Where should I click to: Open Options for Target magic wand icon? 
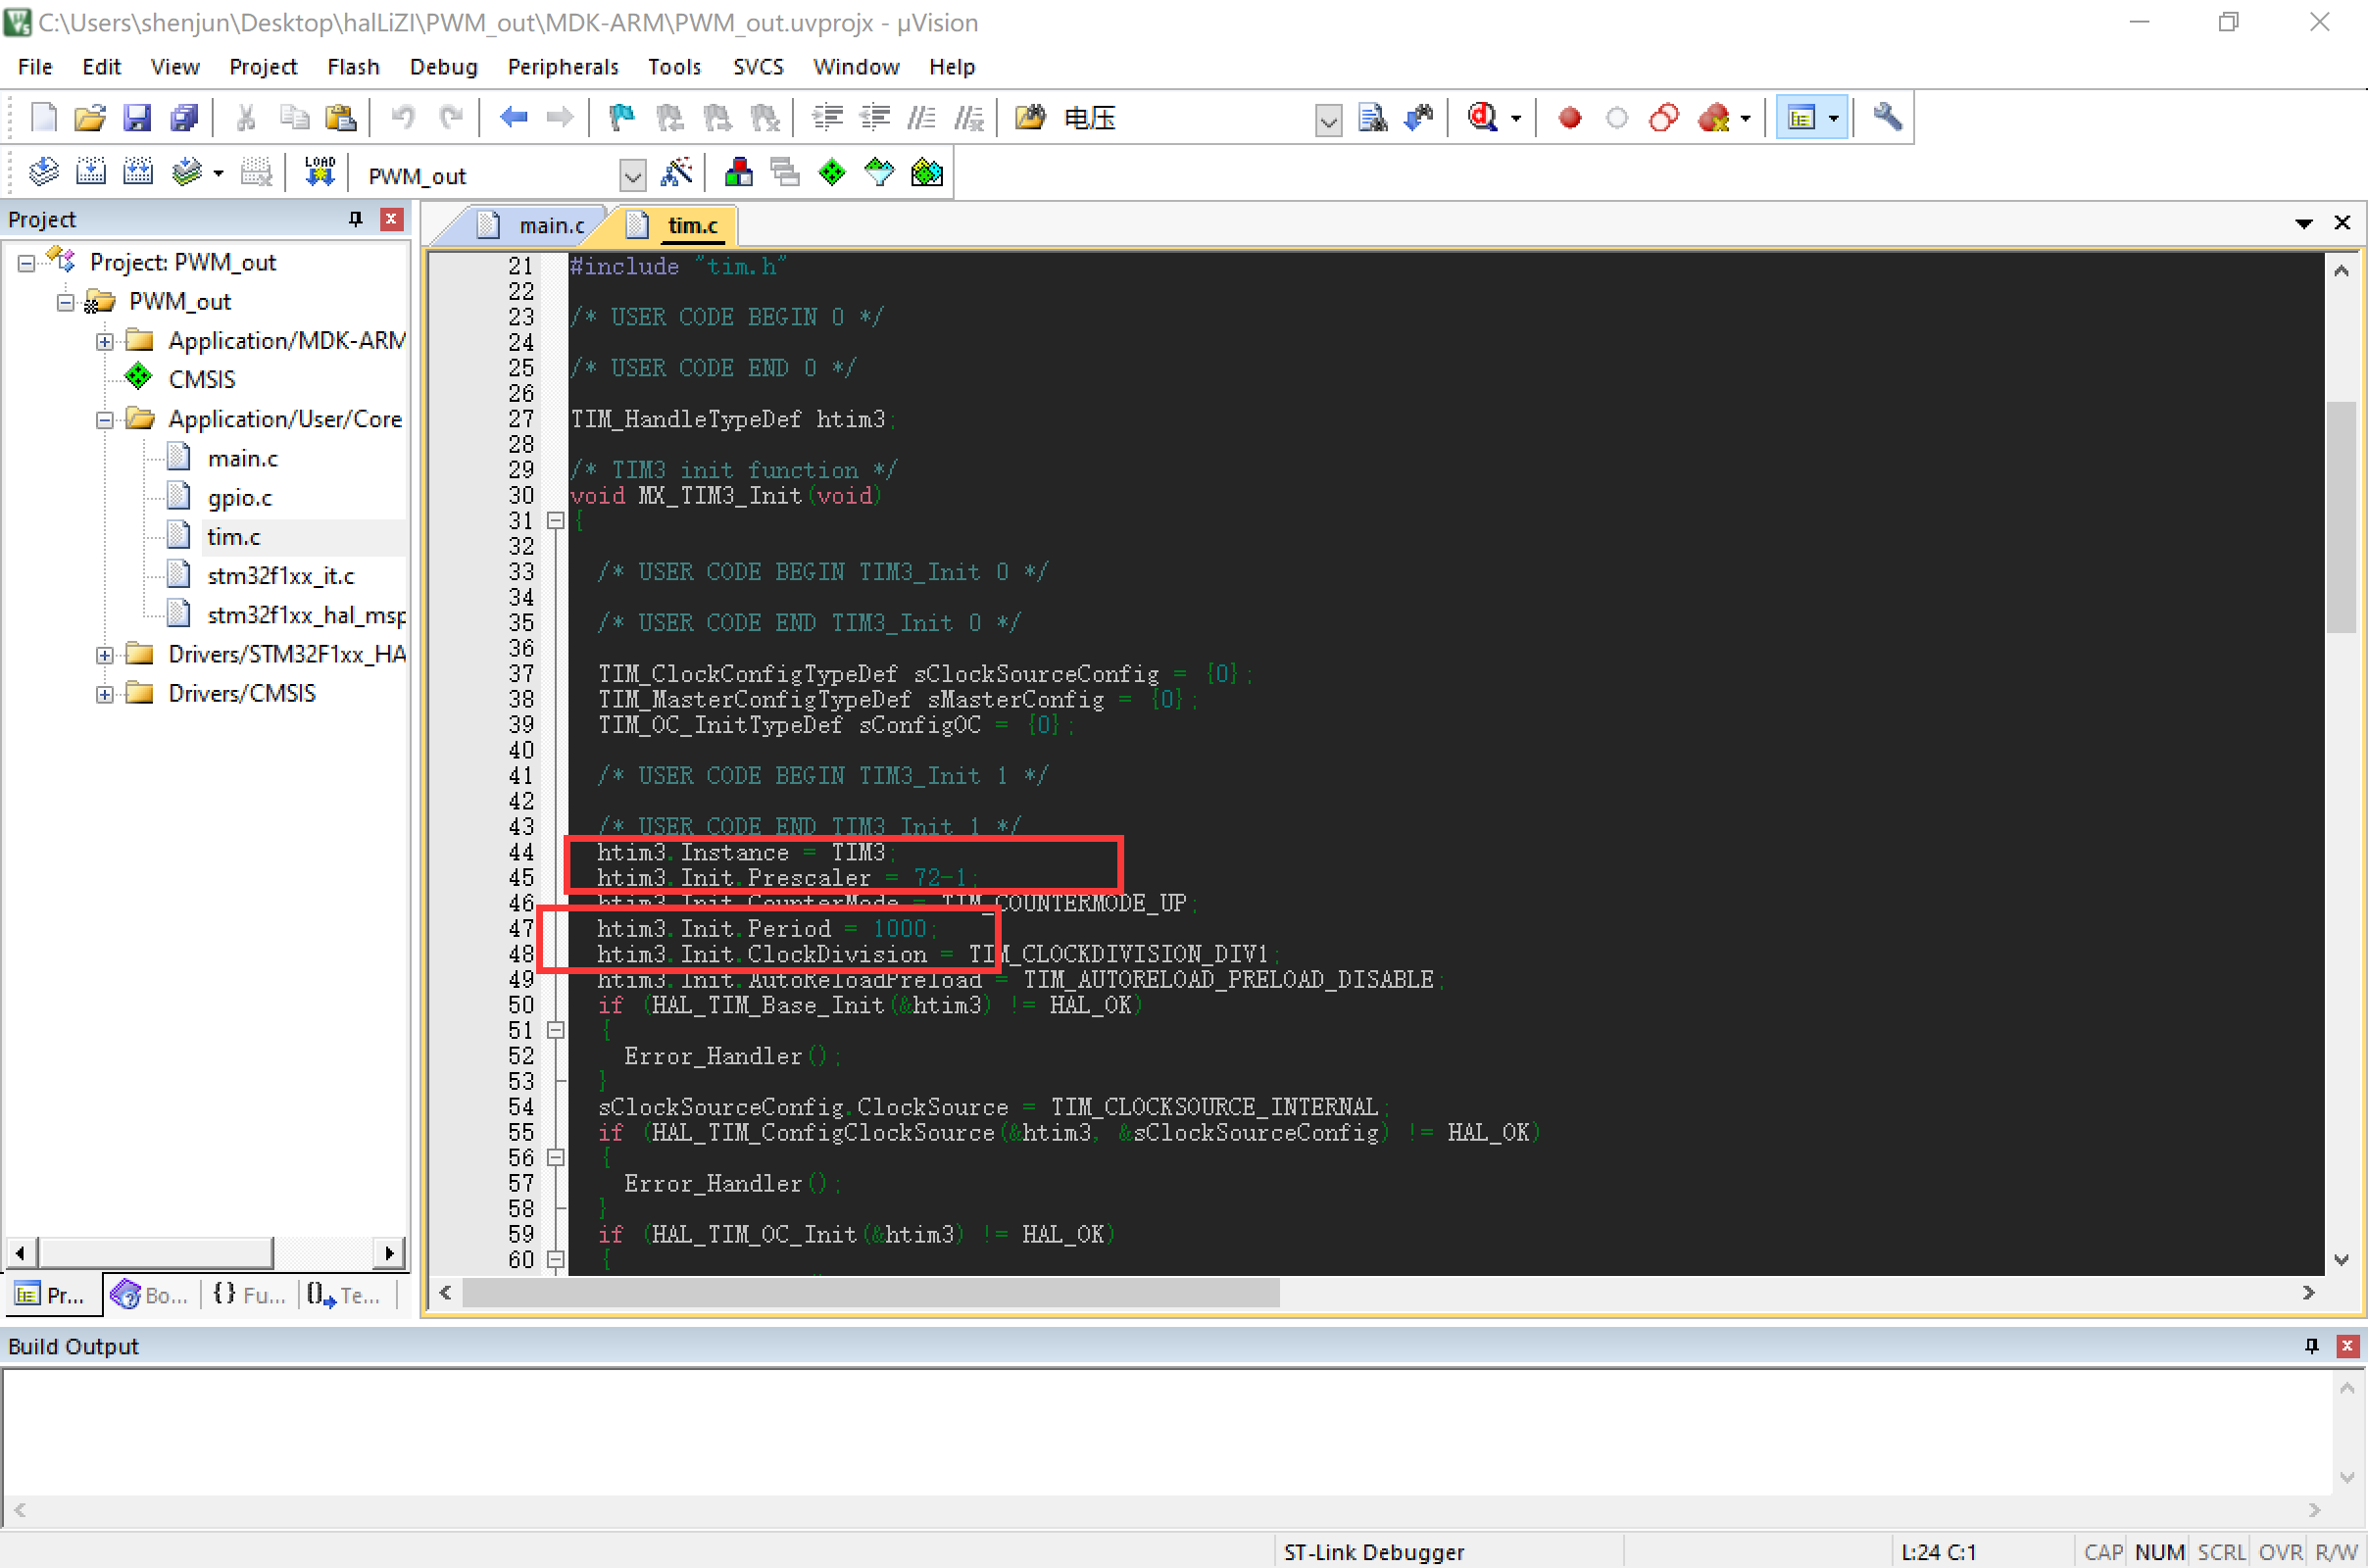(677, 173)
